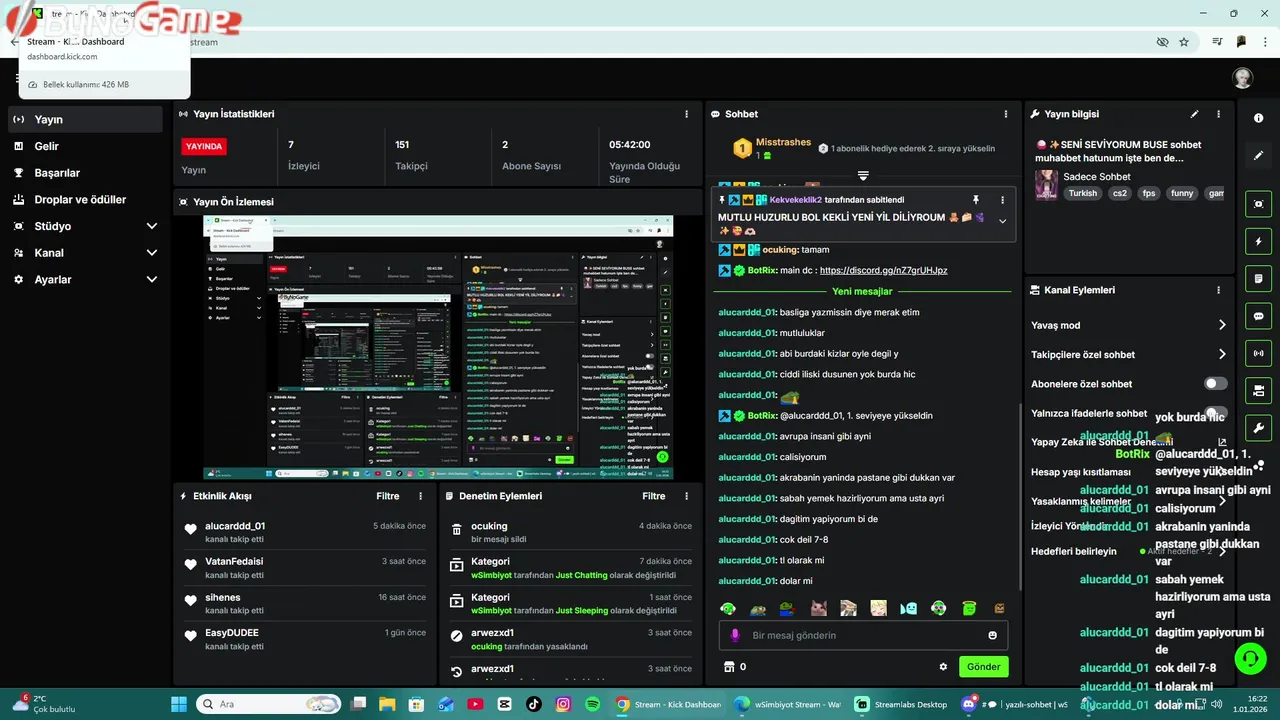This screenshot has height=720, width=1280.
Task: Click the chat bubble icon on right rail
Action: (1258, 316)
